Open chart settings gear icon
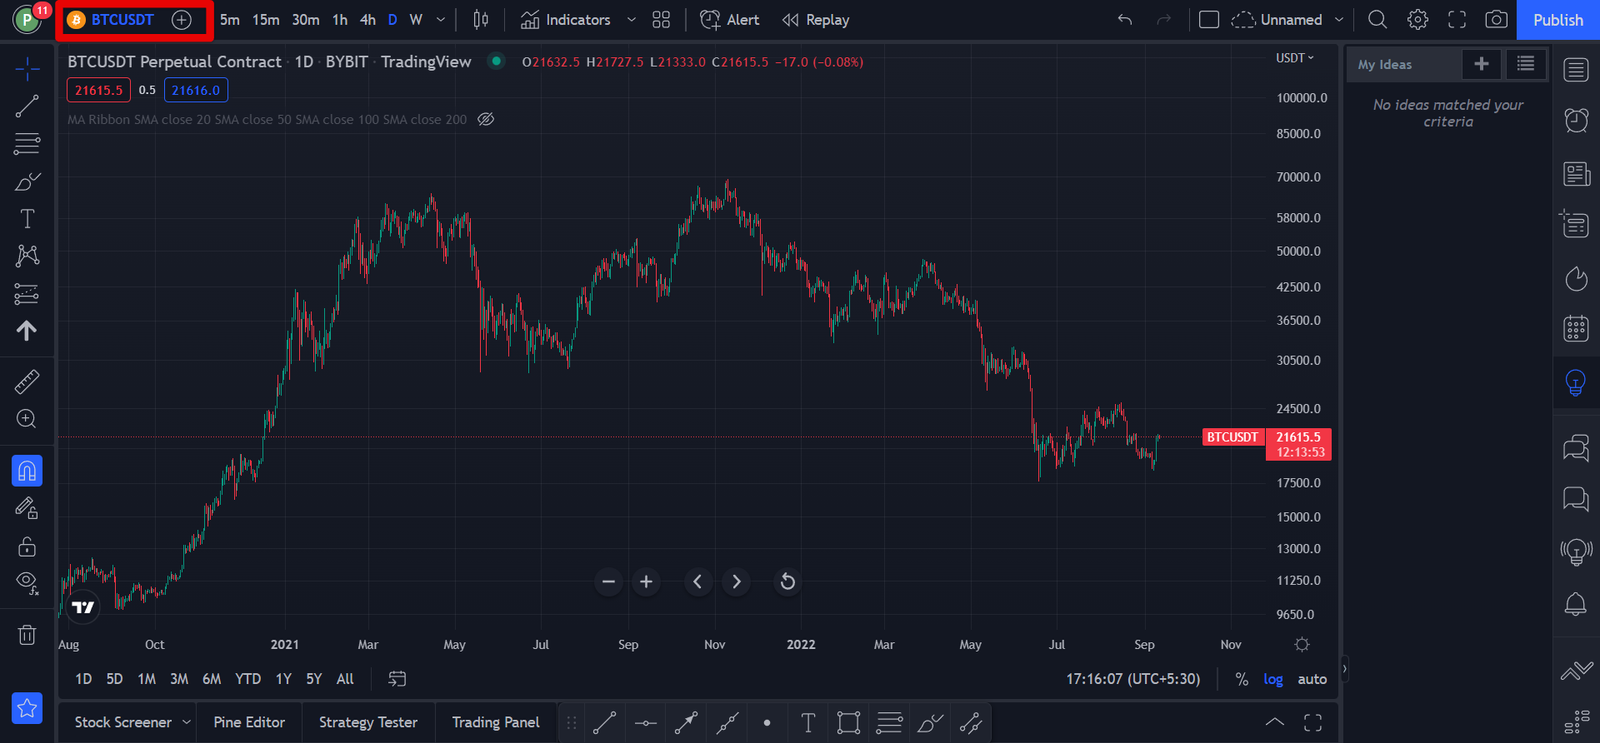 1417,20
